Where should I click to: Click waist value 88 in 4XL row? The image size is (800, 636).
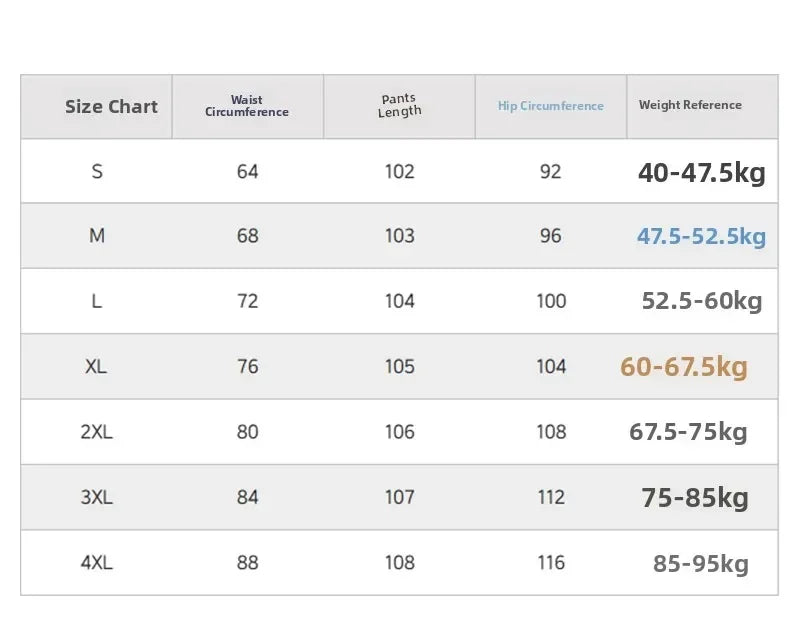(247, 563)
